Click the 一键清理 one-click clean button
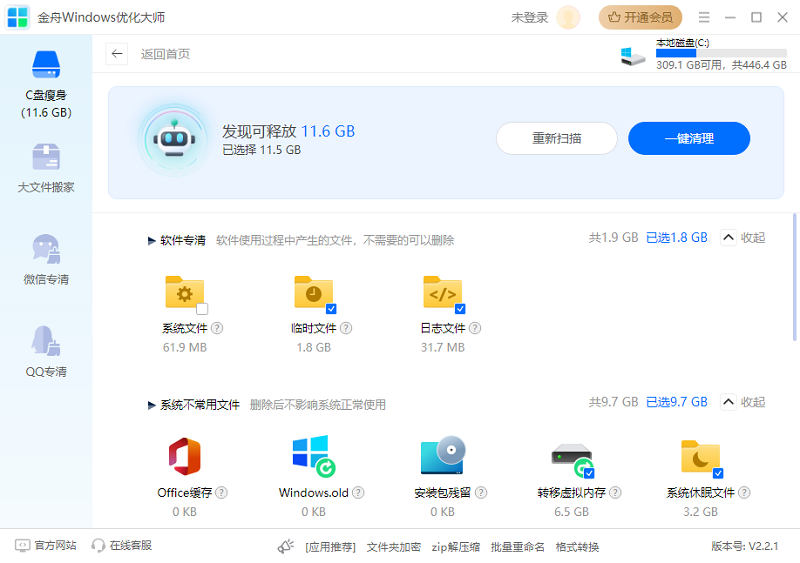Viewport: 800px width, 563px height. [x=689, y=138]
